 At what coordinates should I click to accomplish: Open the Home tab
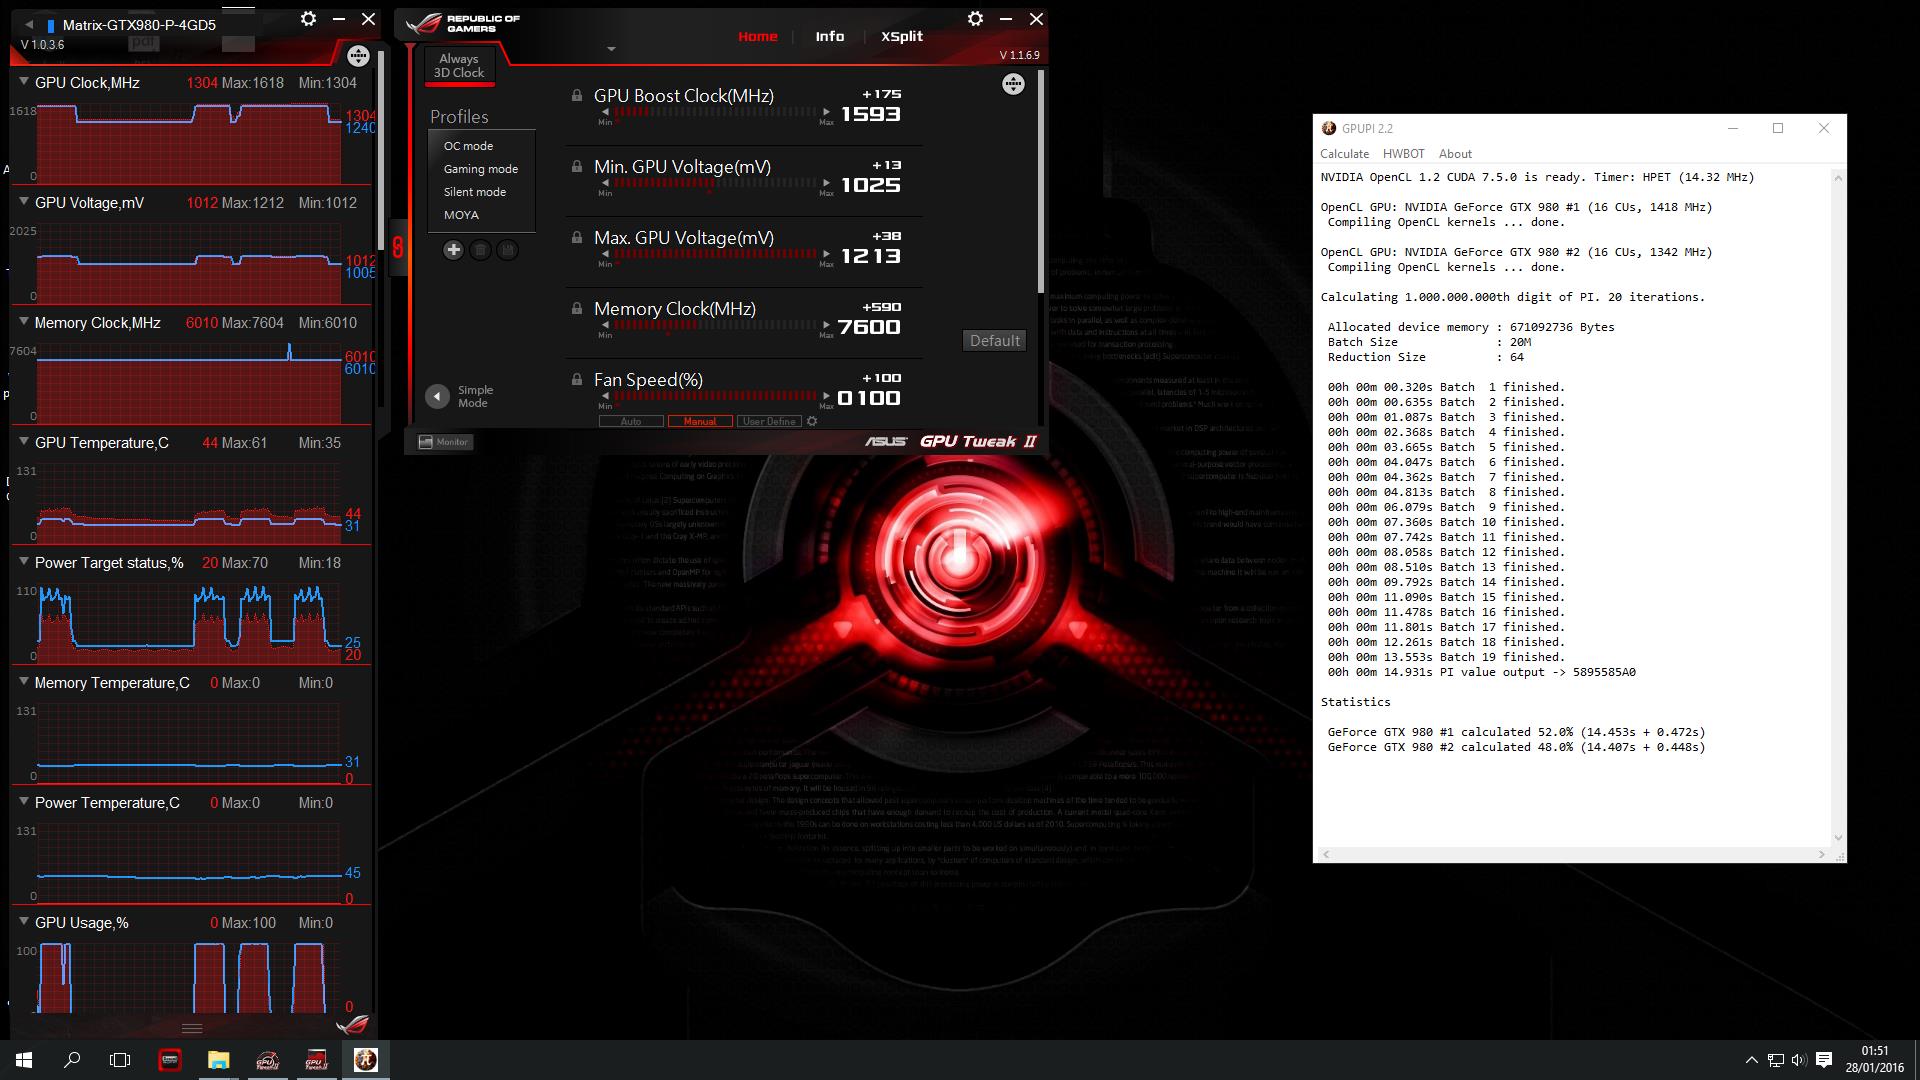tap(757, 36)
